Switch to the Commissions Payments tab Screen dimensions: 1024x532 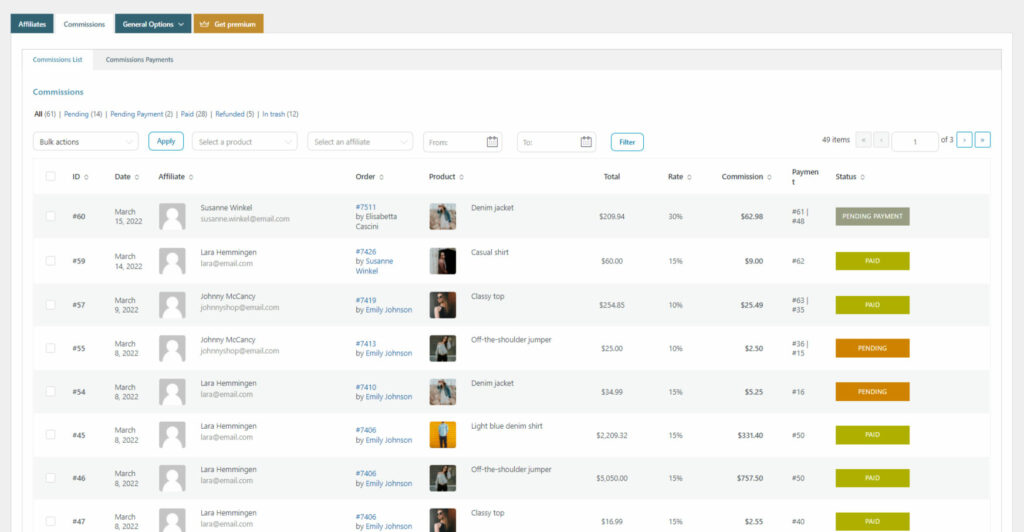click(139, 60)
